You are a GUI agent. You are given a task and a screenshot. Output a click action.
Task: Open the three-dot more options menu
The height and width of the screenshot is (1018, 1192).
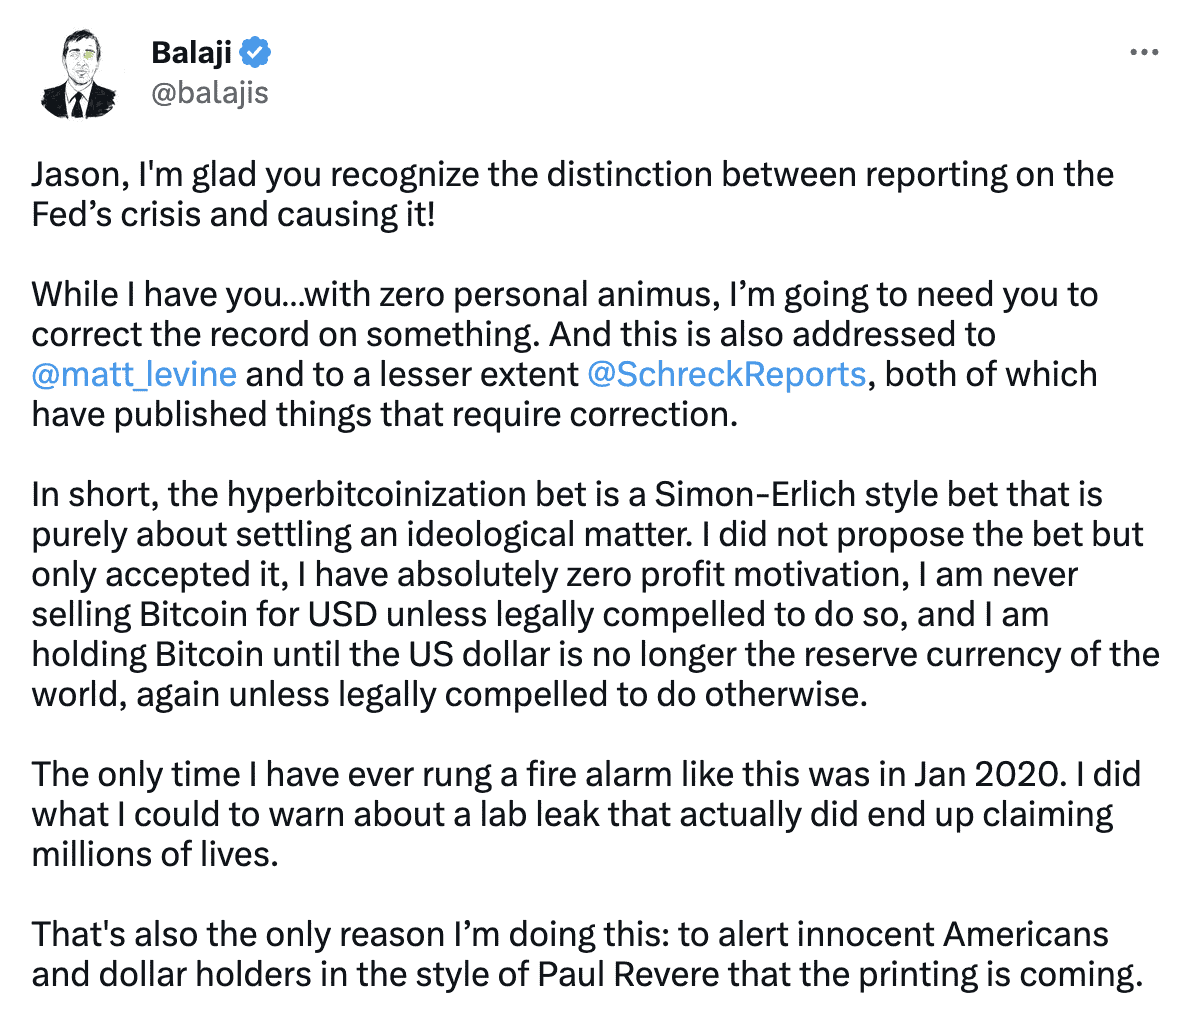[1143, 52]
